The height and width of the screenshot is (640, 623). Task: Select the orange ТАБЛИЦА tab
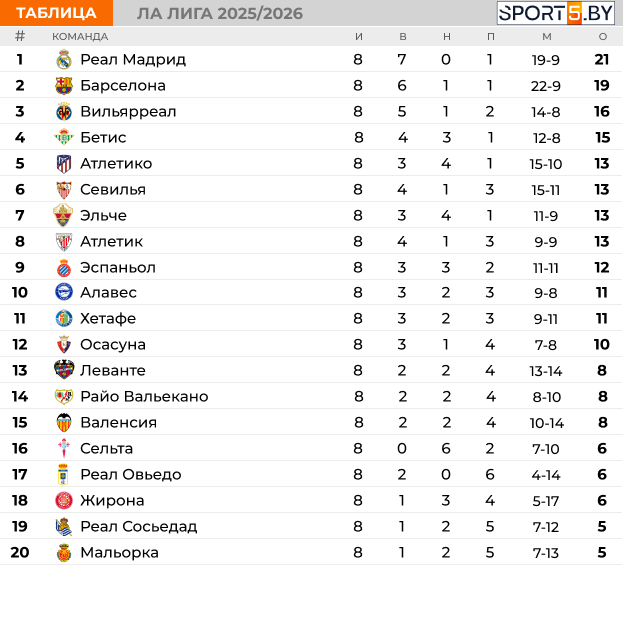tap(56, 13)
